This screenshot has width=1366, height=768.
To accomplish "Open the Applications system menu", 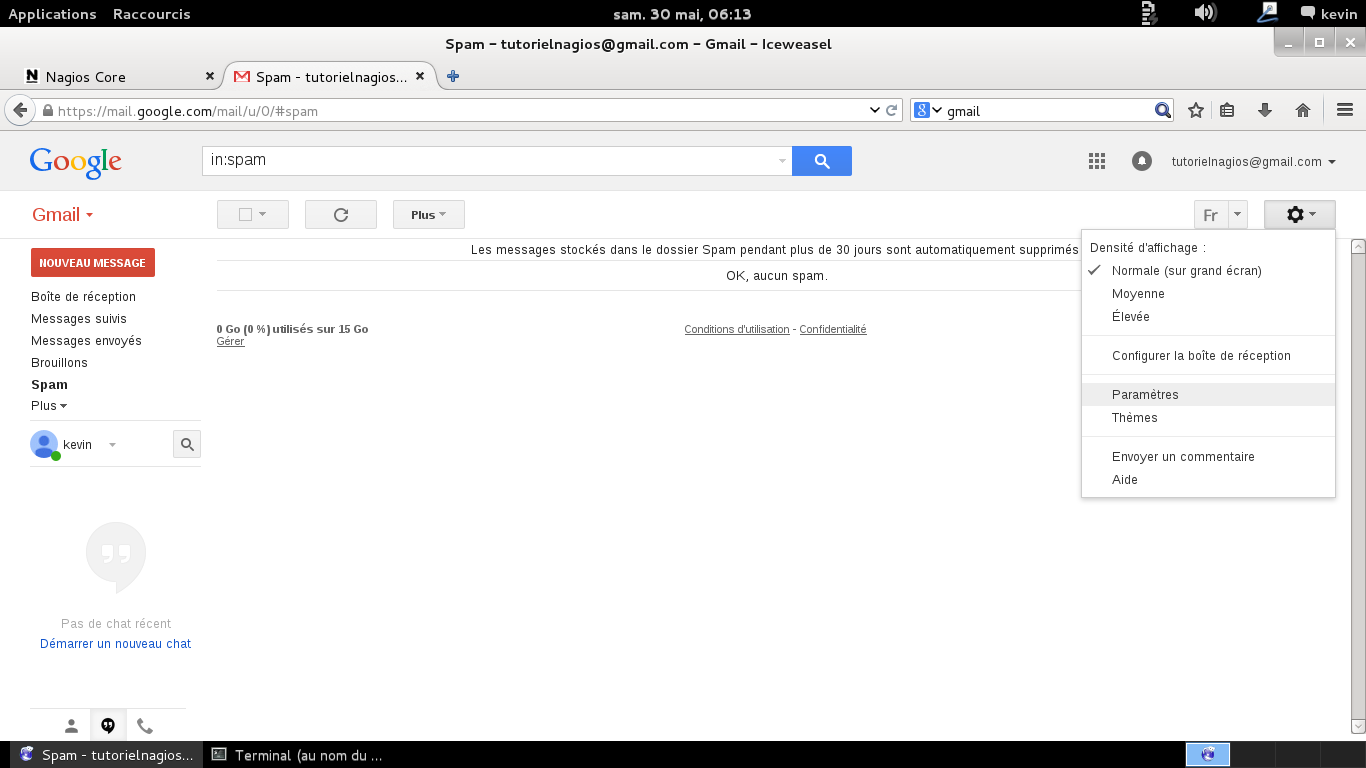I will (52, 14).
